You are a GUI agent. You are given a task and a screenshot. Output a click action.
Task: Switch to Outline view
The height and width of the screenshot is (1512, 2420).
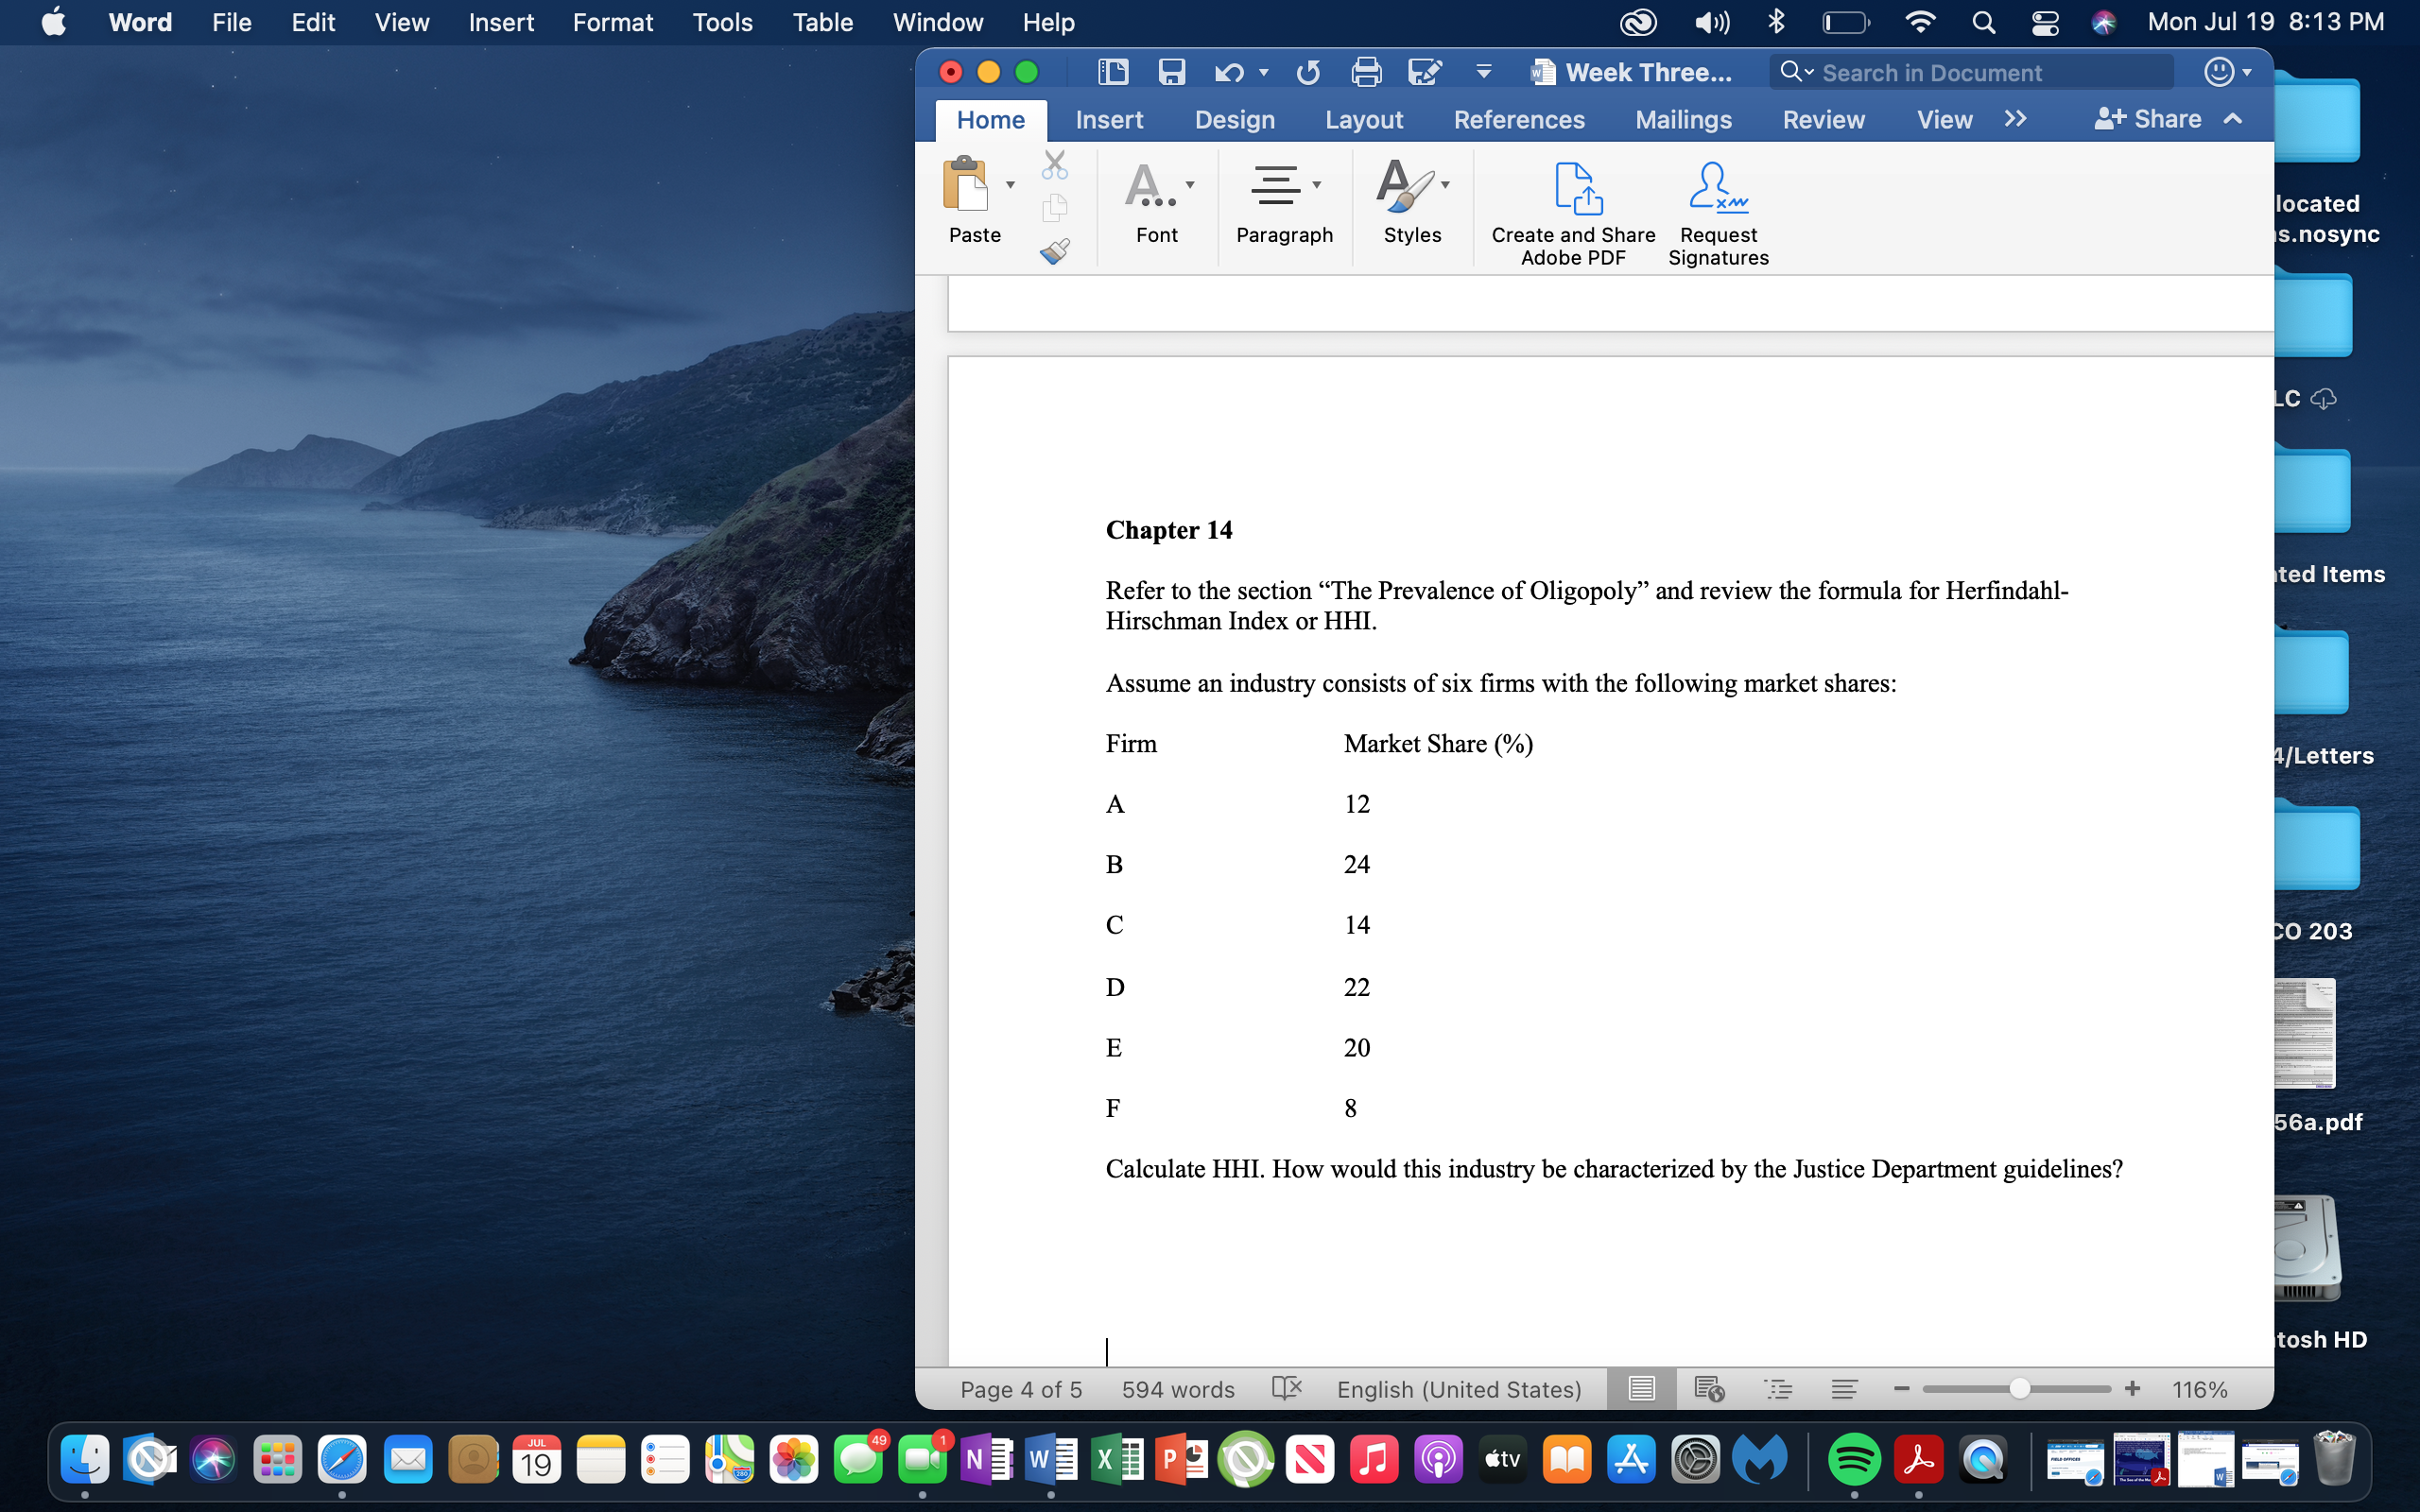pos(1780,1388)
